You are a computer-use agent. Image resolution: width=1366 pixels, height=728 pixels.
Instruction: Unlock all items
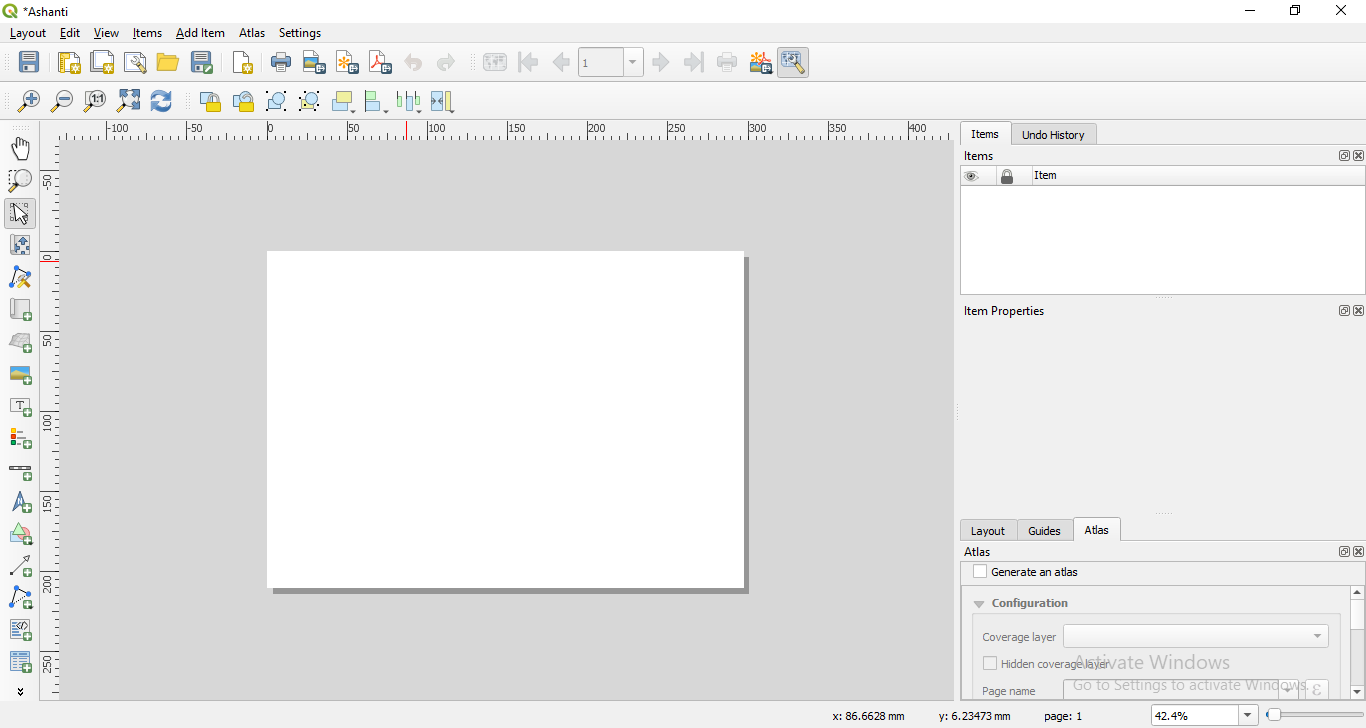(243, 101)
